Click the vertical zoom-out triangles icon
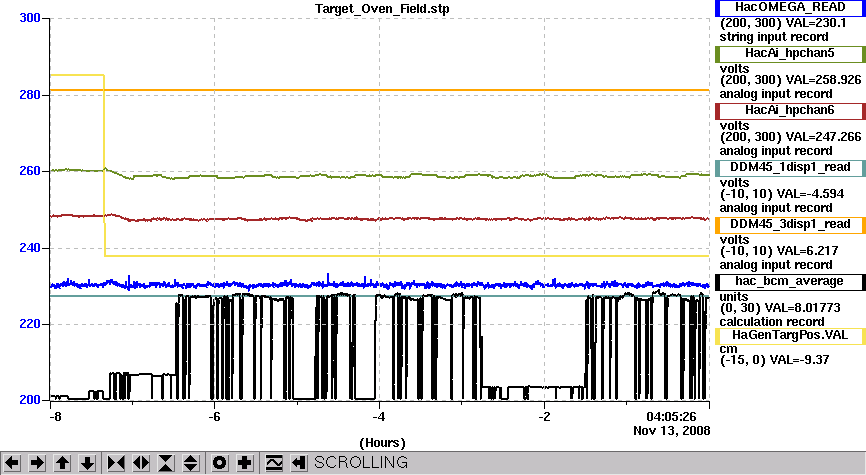 [191, 462]
